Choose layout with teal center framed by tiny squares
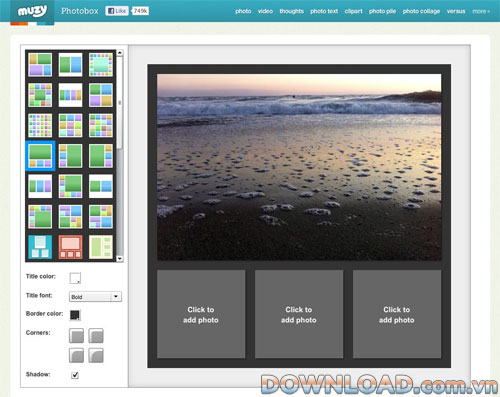The width and height of the screenshot is (500, 397). pos(101,65)
